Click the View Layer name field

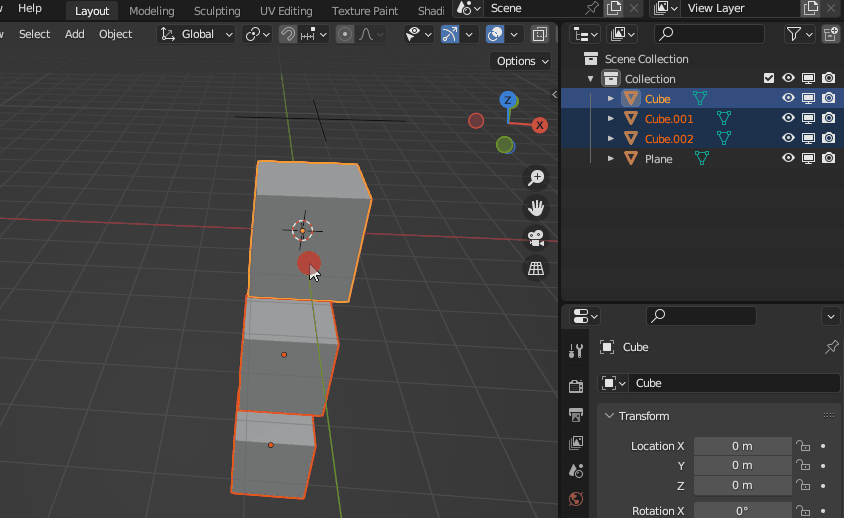pyautogui.click(x=740, y=8)
